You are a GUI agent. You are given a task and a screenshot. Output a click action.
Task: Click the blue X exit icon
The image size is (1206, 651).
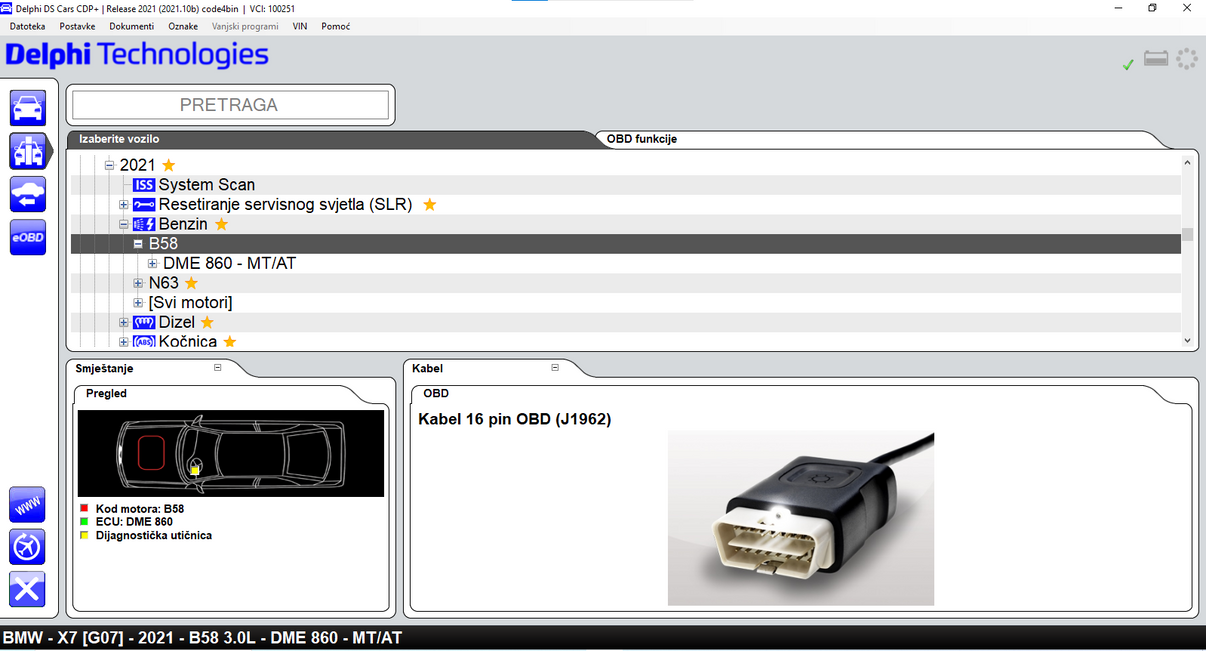click(x=27, y=589)
